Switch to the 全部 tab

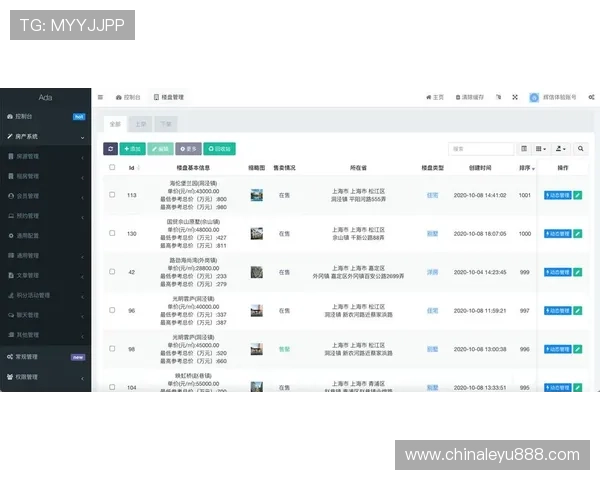coord(115,124)
